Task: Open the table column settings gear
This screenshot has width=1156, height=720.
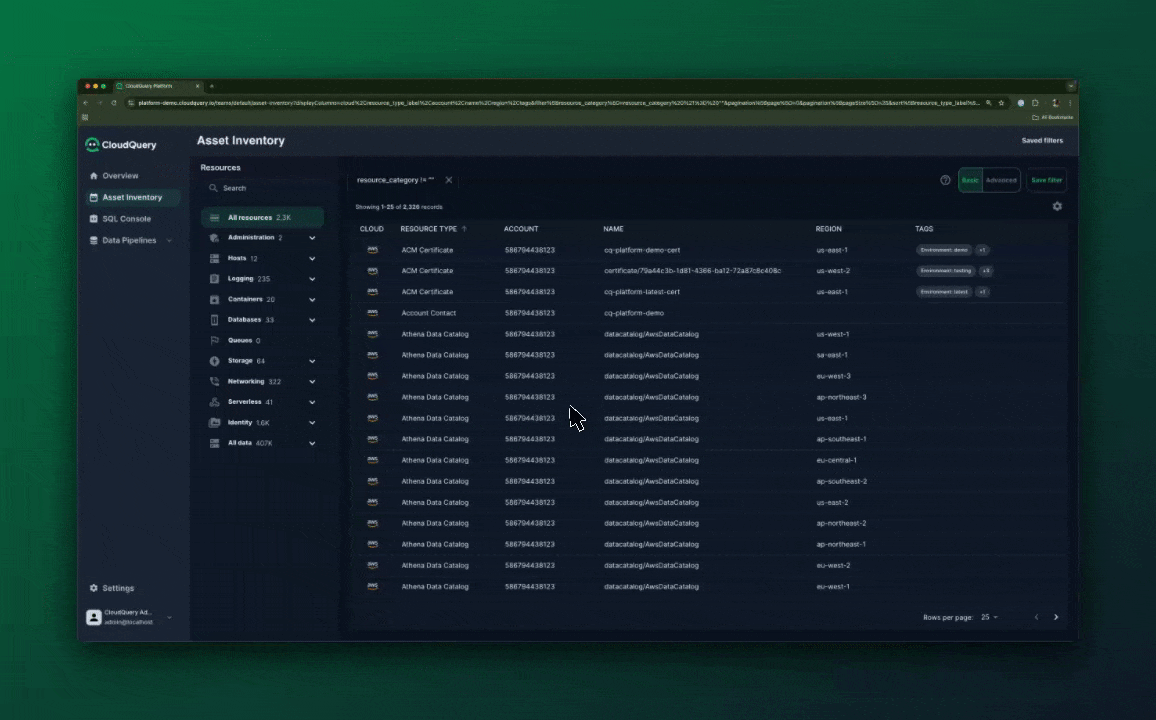Action: click(x=1057, y=206)
